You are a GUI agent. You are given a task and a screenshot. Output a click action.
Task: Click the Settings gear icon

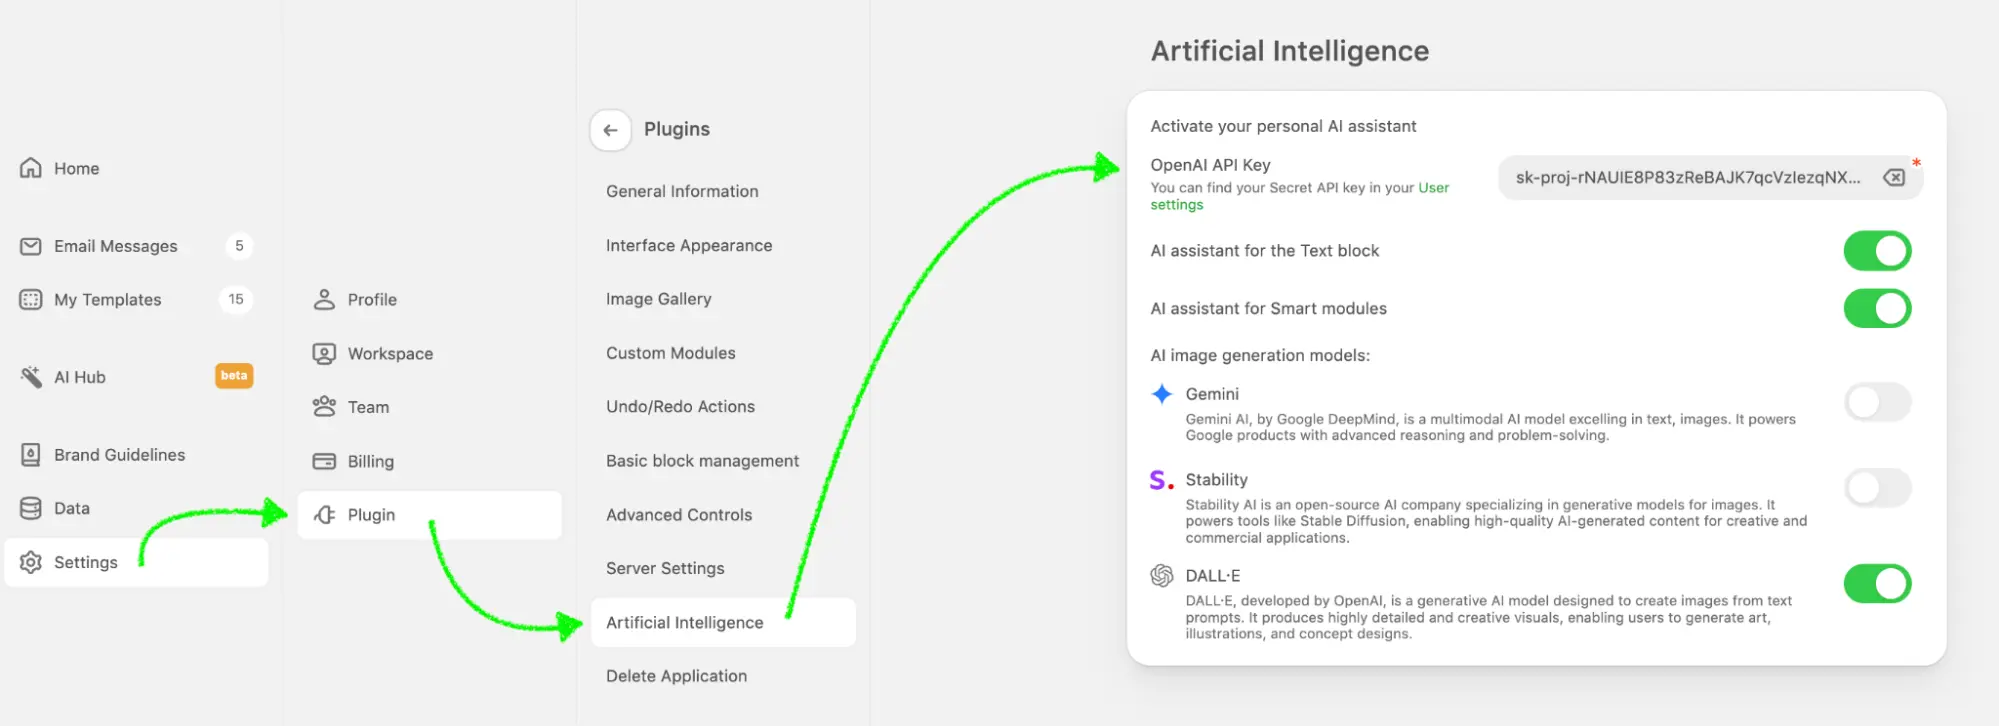[31, 562]
